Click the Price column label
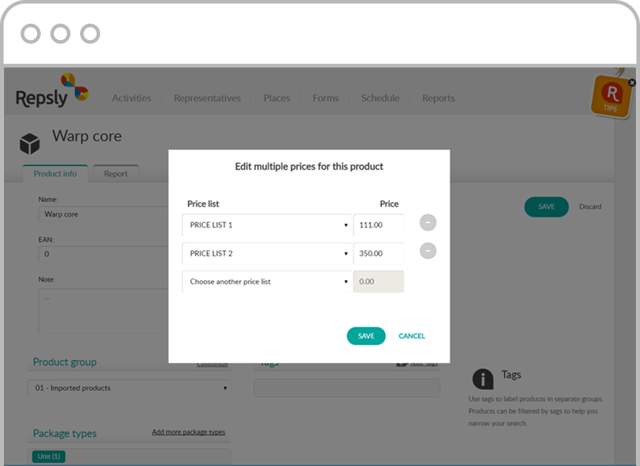Screen dimensions: 640x466 [389, 204]
